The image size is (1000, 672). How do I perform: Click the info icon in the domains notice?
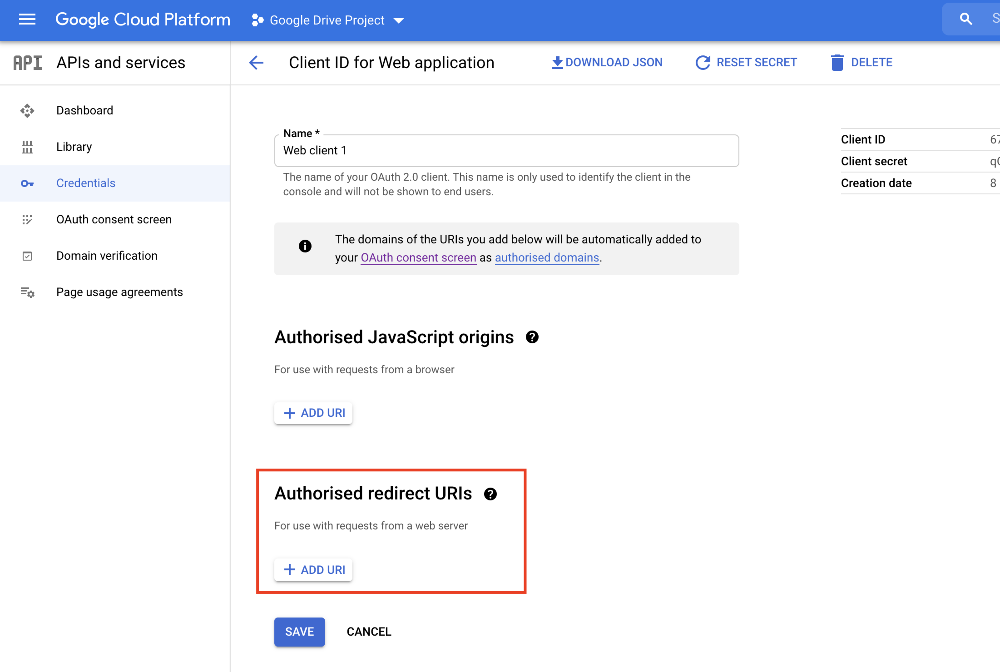[x=305, y=246]
